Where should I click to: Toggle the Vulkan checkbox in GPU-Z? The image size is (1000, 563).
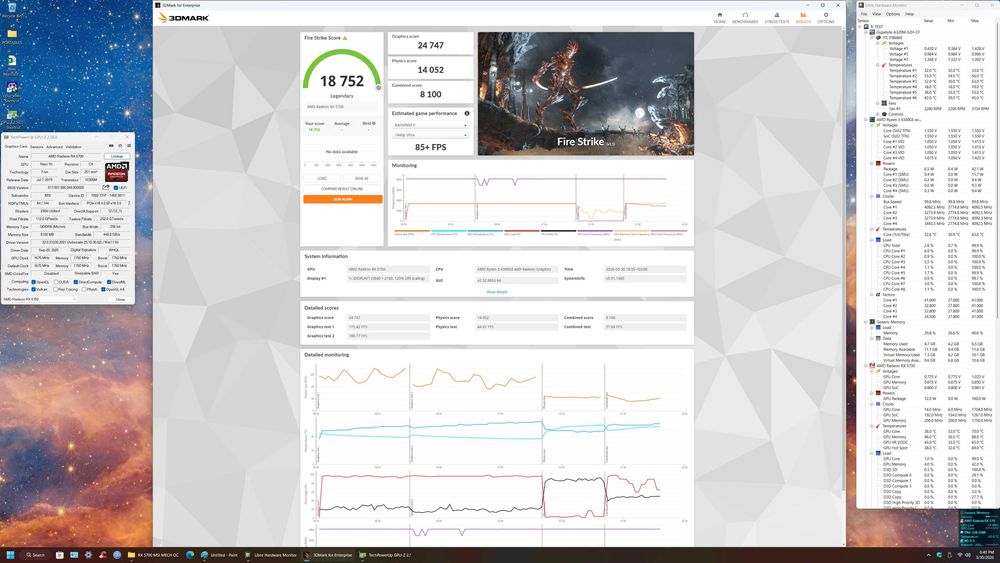point(34,289)
